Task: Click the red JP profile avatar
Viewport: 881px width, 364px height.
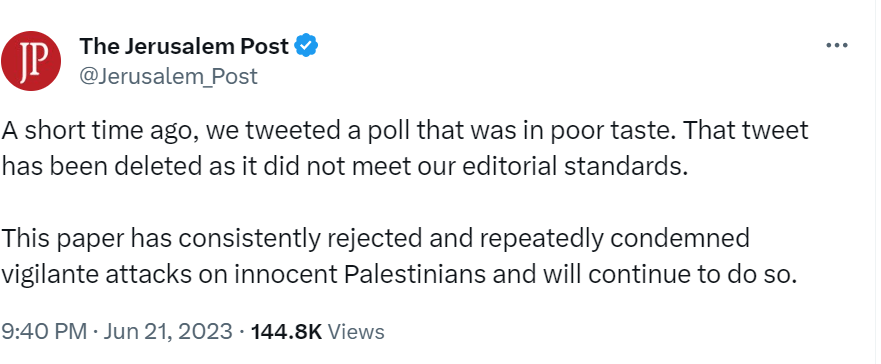Action: (31, 61)
